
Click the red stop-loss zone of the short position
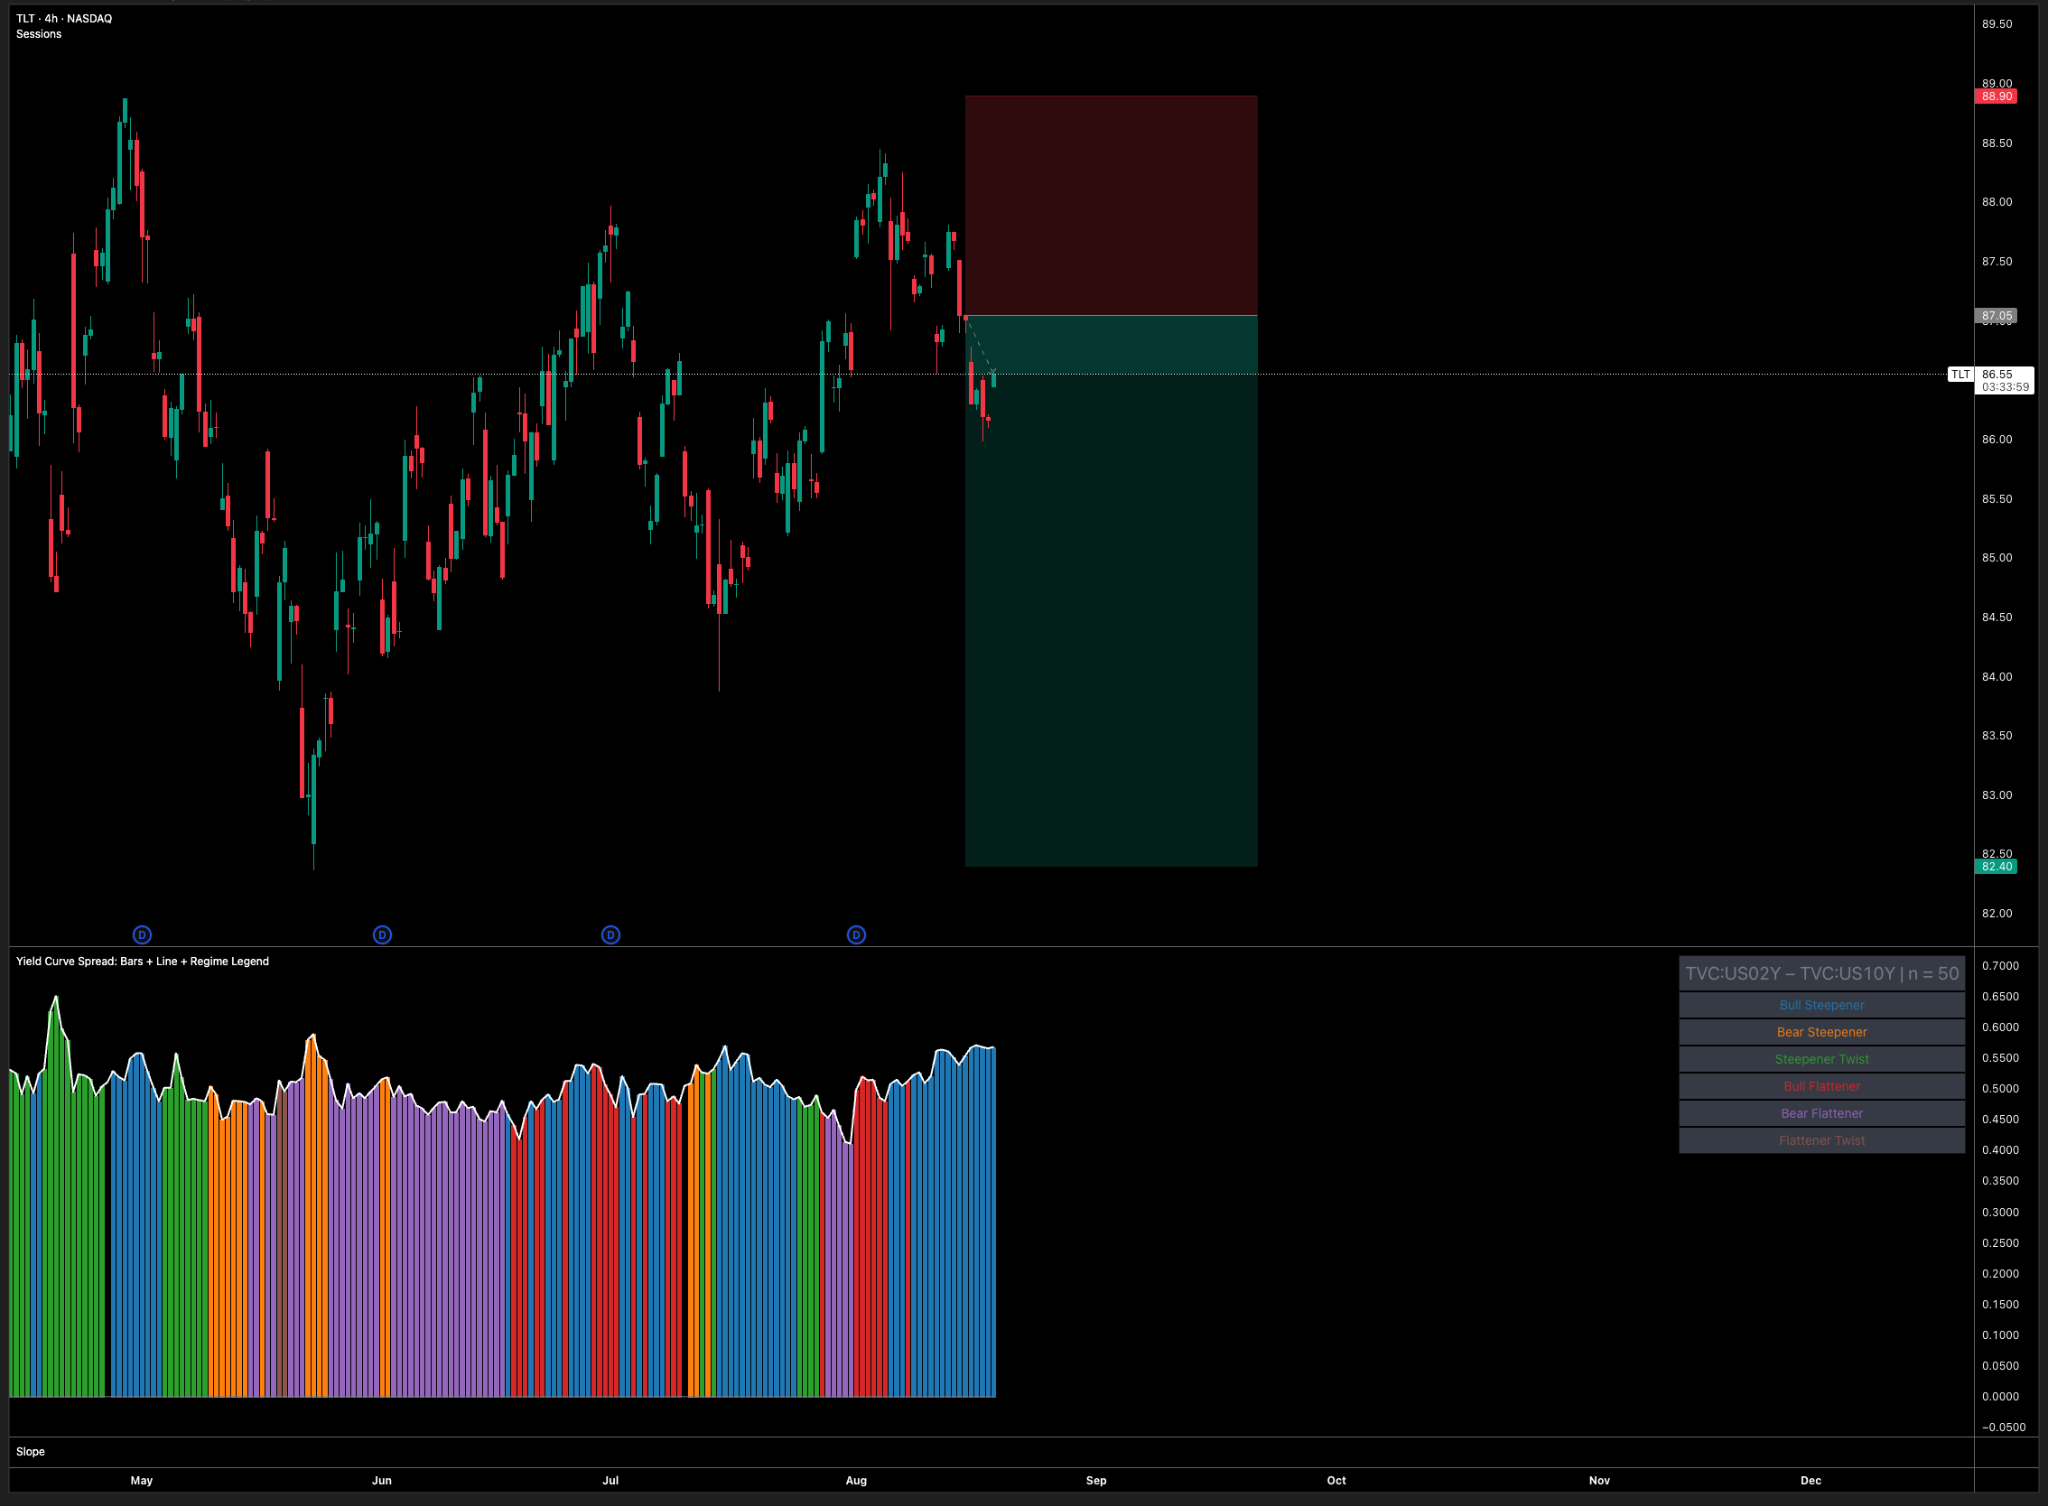pyautogui.click(x=1110, y=205)
